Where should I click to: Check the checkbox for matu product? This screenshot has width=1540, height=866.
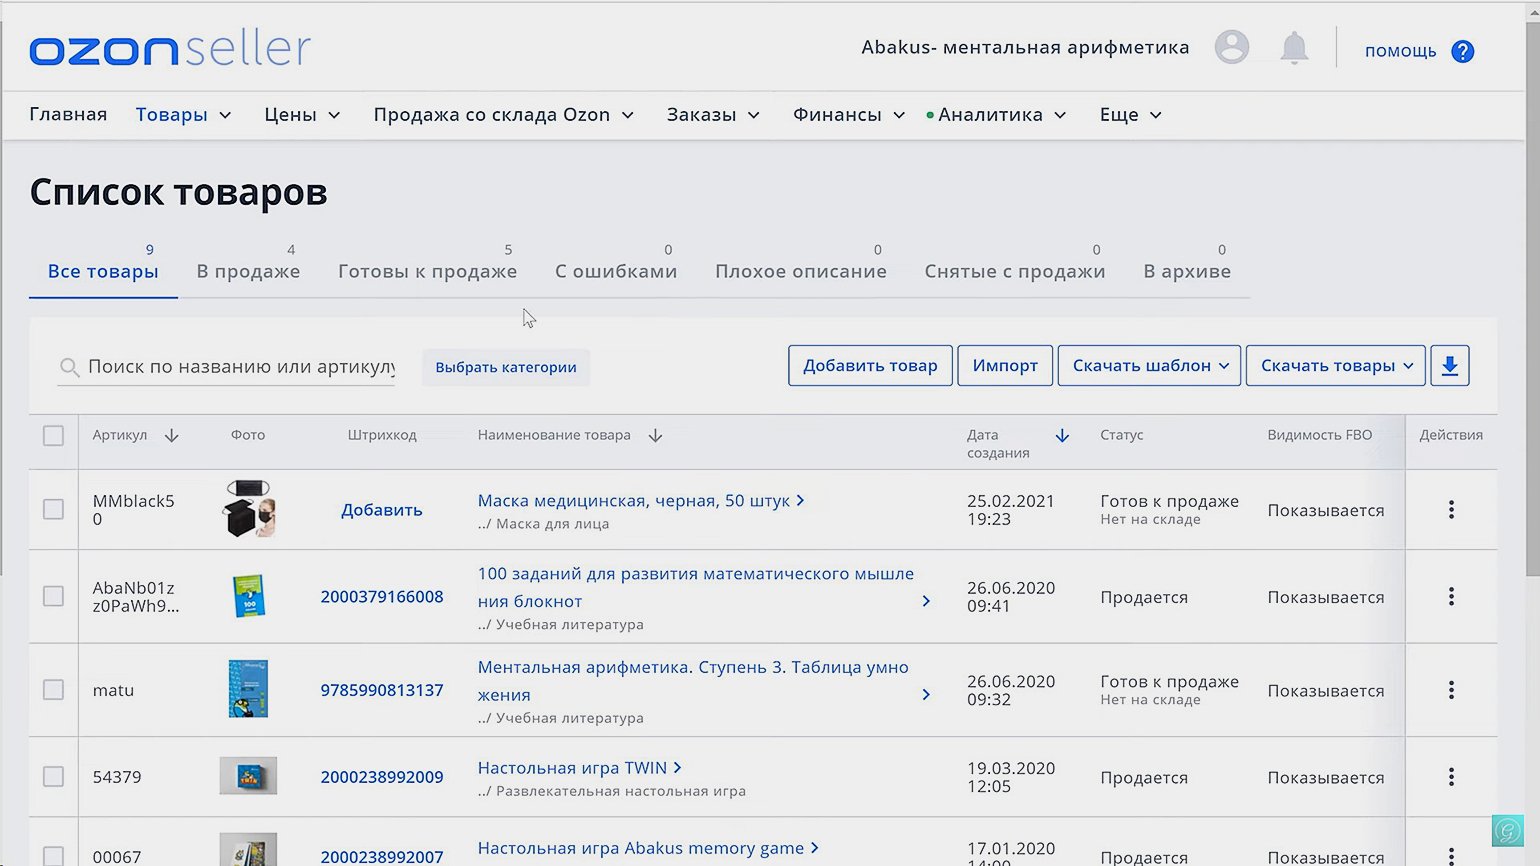pos(53,690)
